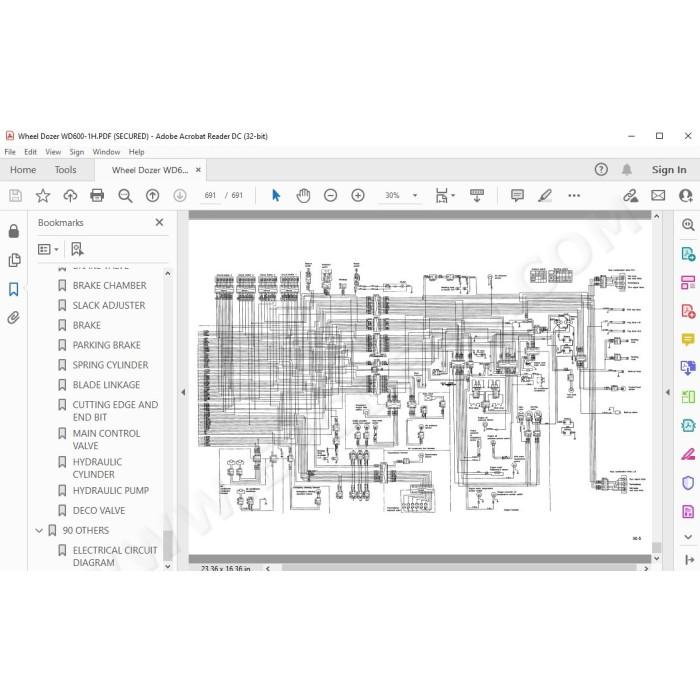
Task: Open zoom level dropdown at 30%
Action: tap(415, 196)
